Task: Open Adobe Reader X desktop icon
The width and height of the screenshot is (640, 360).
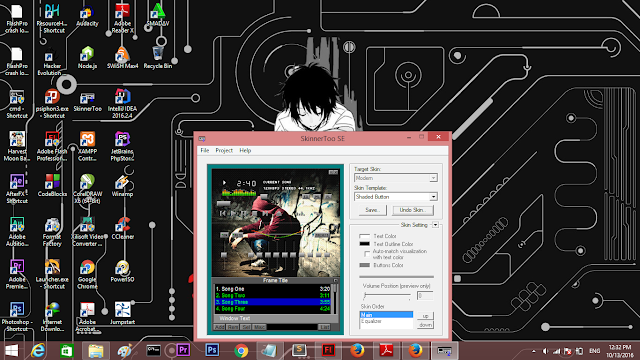Action: pos(122,18)
